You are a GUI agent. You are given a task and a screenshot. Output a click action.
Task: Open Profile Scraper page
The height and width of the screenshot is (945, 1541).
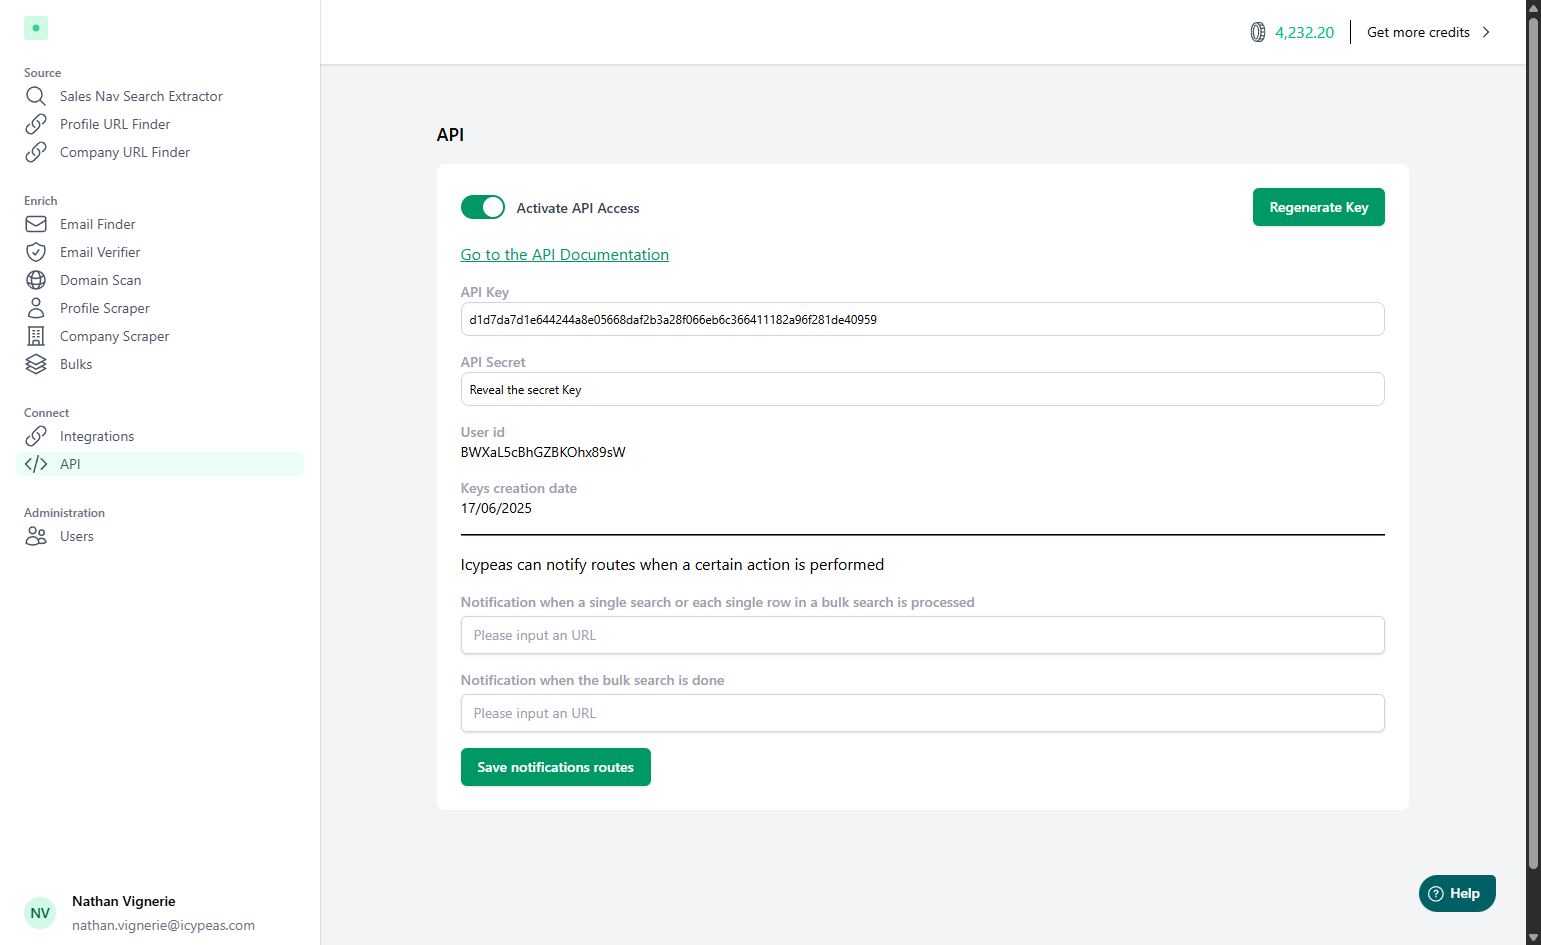tap(160, 308)
